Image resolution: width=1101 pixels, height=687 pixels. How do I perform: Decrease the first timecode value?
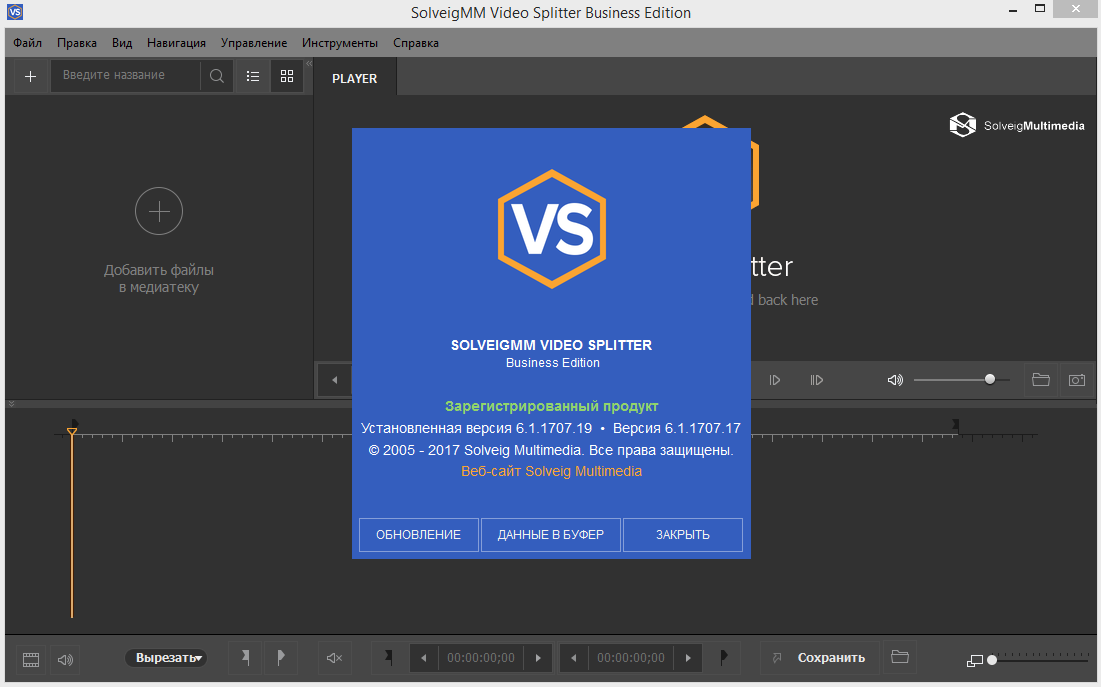pyautogui.click(x=423, y=658)
